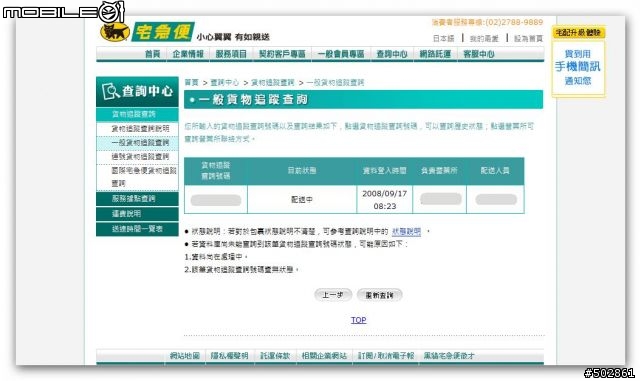Click the magnifier icon beside 查詢中心
Screen dimensions: 640x381
(110, 91)
